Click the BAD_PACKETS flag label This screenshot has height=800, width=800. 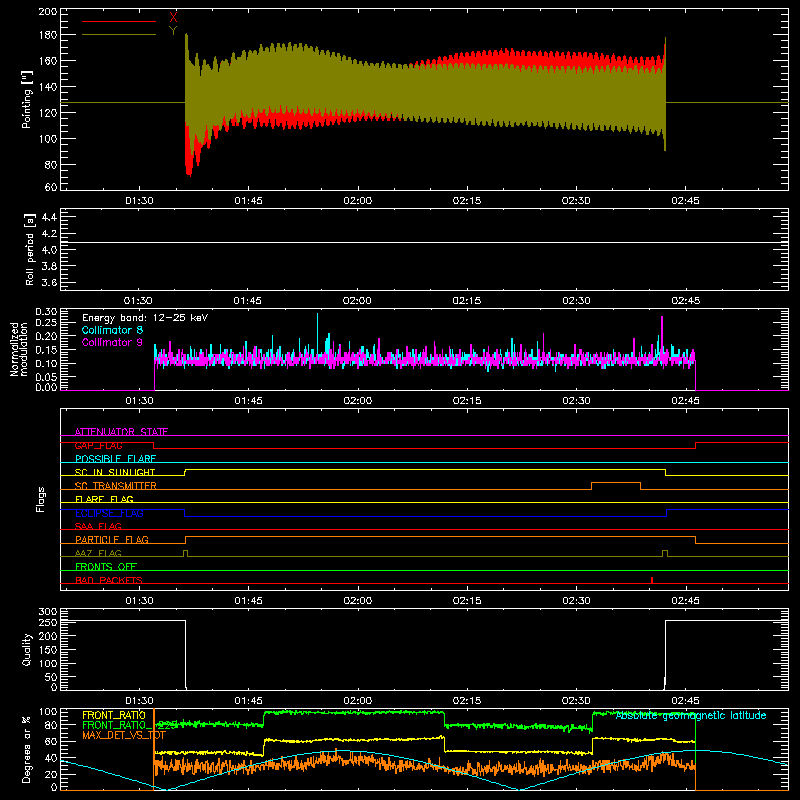pos(109,580)
